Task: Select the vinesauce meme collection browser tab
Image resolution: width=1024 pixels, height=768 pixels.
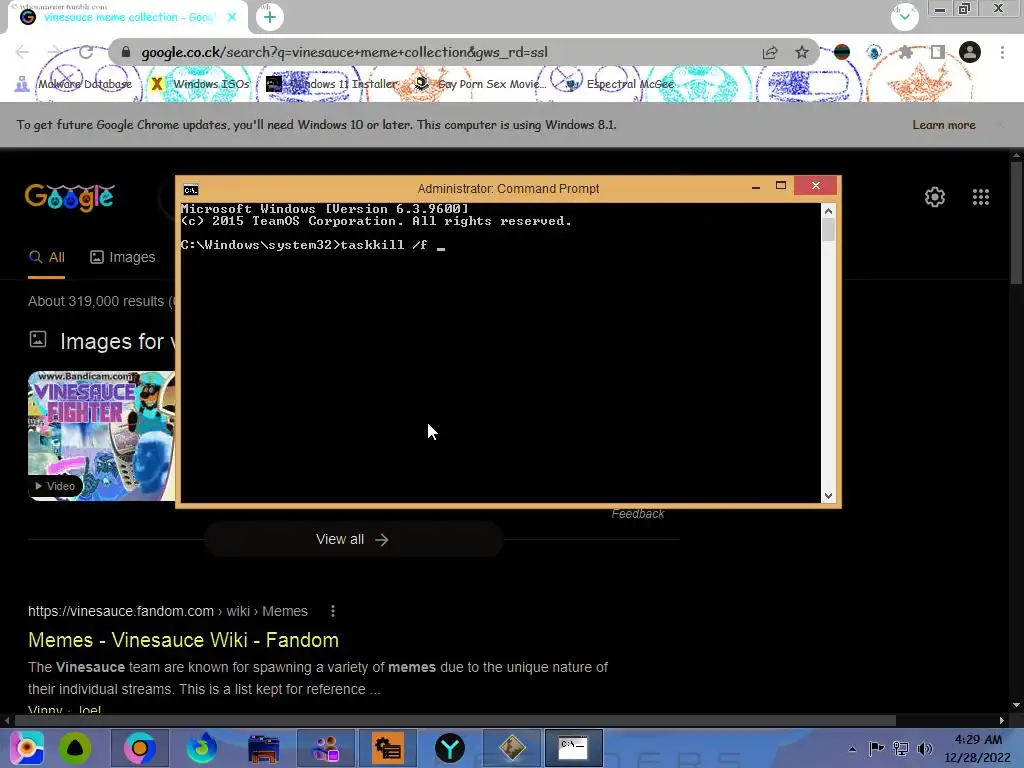Action: [128, 18]
